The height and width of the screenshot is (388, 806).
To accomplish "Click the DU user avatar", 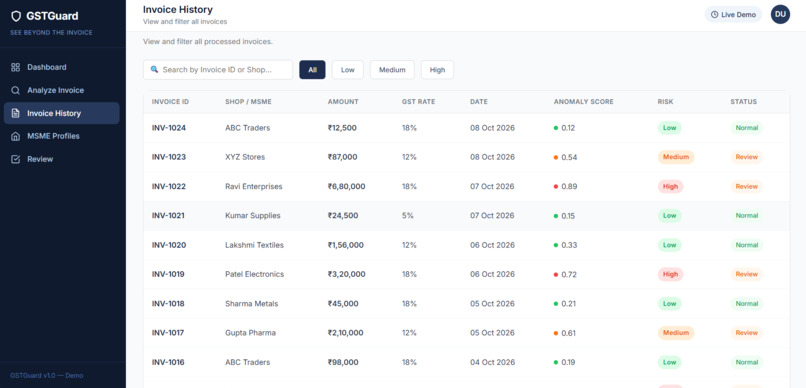I will click(780, 14).
